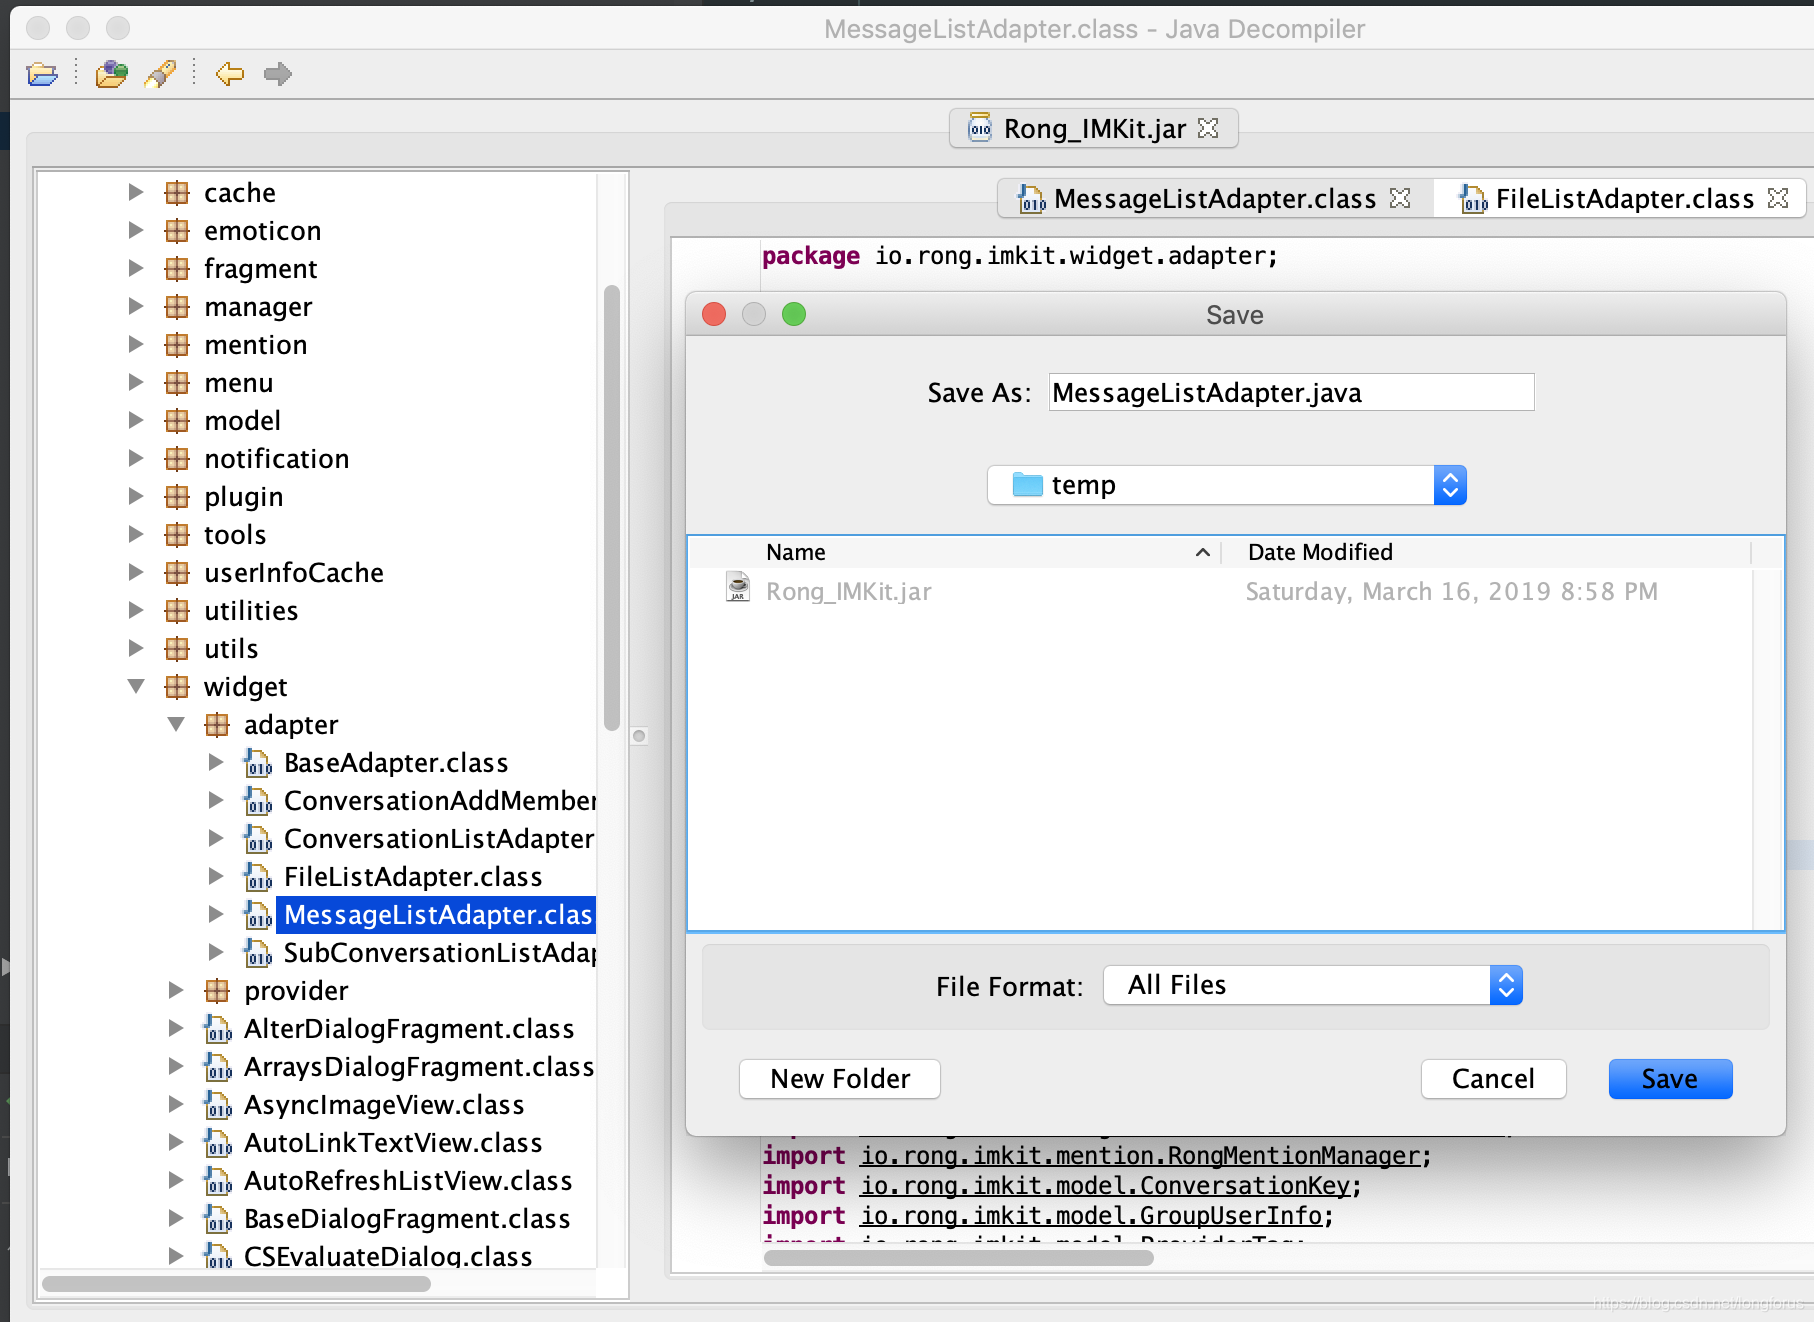The width and height of the screenshot is (1814, 1322).
Task: Select ArraysDialogFragment.class in tree
Action: (x=419, y=1066)
